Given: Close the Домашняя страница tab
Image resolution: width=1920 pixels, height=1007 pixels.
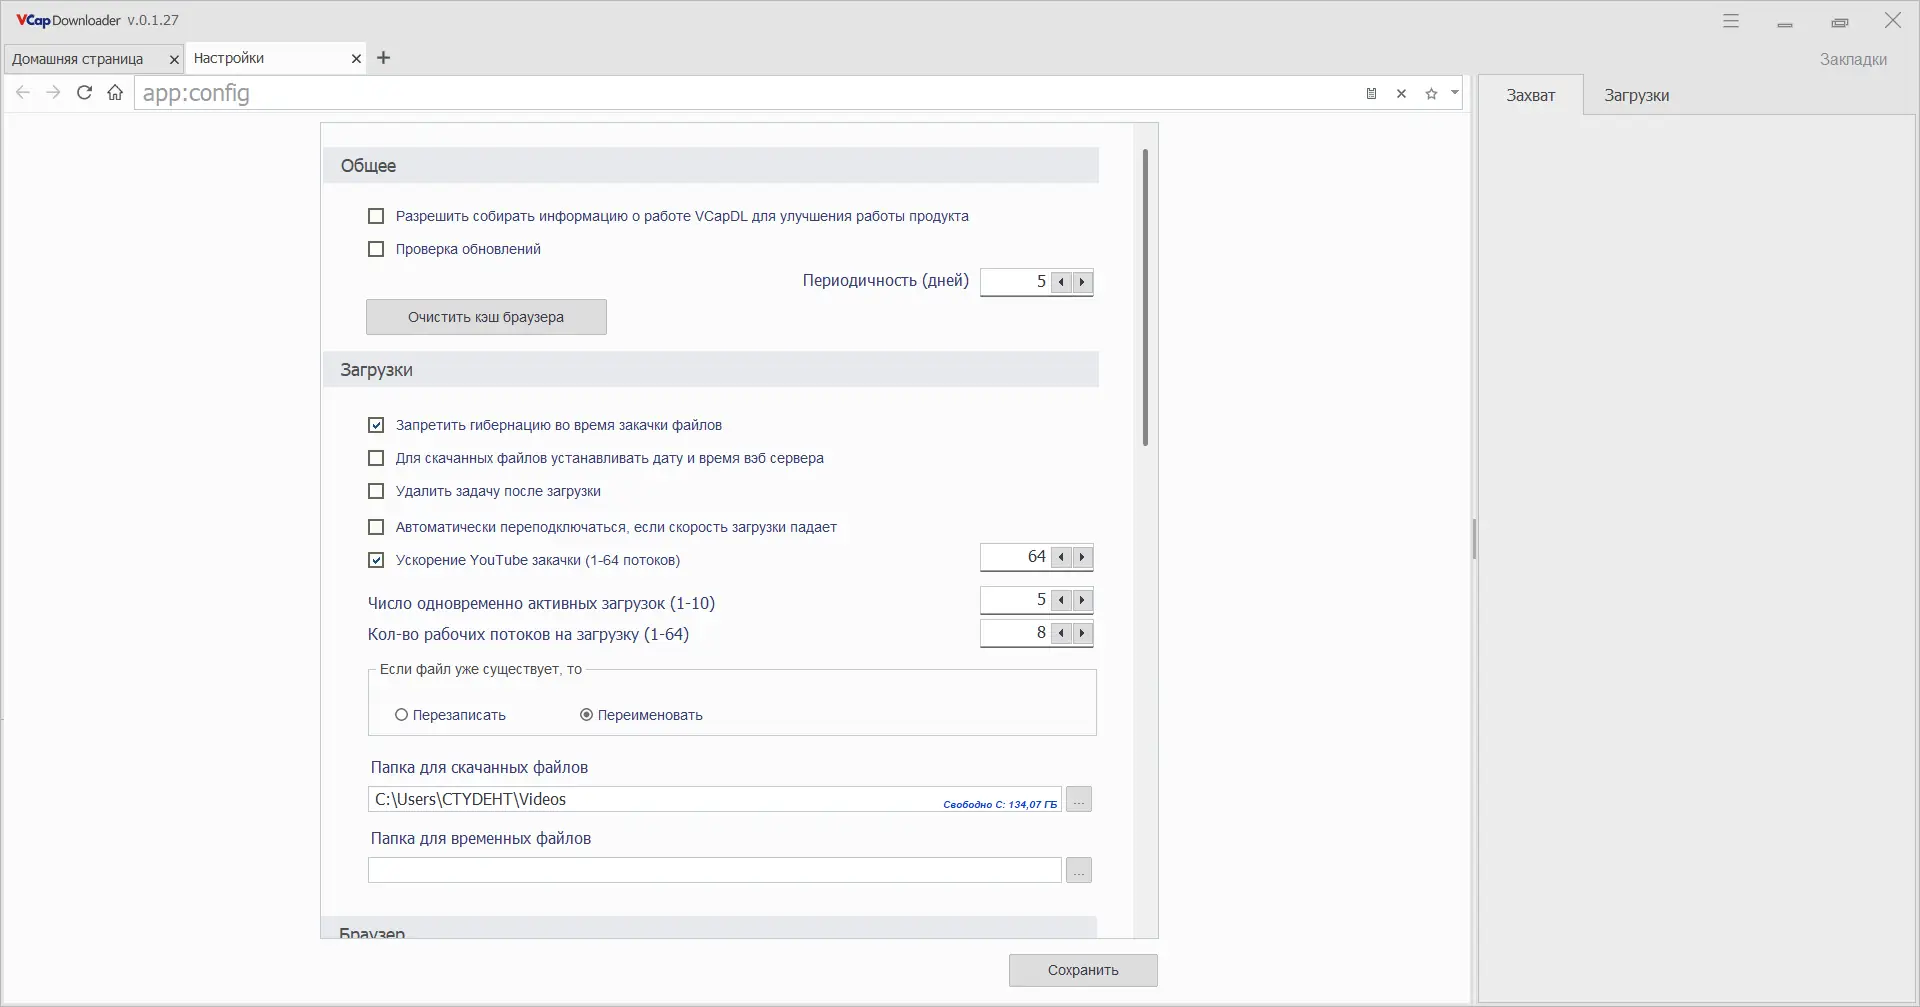Looking at the screenshot, I should coord(174,59).
